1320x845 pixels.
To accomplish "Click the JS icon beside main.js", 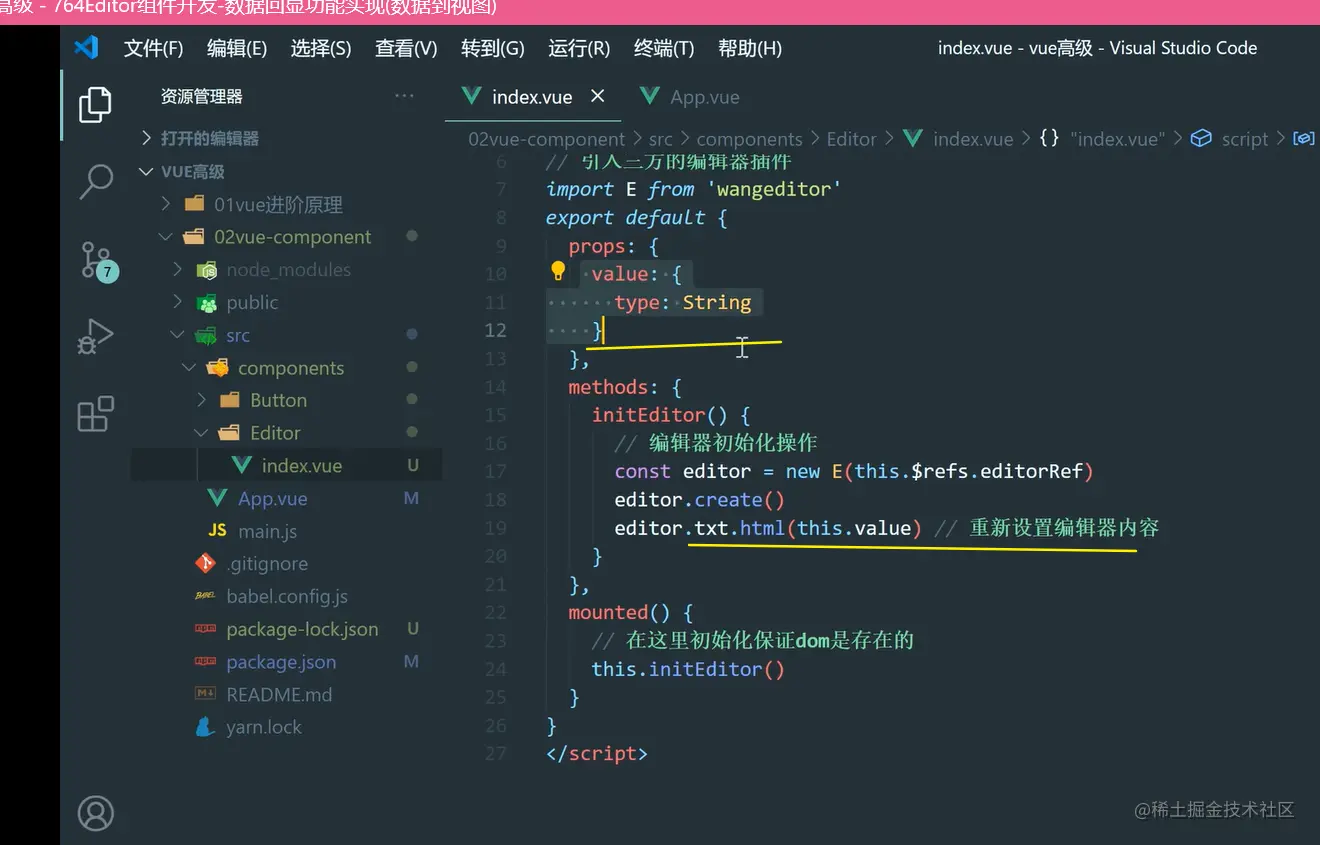I will (217, 531).
